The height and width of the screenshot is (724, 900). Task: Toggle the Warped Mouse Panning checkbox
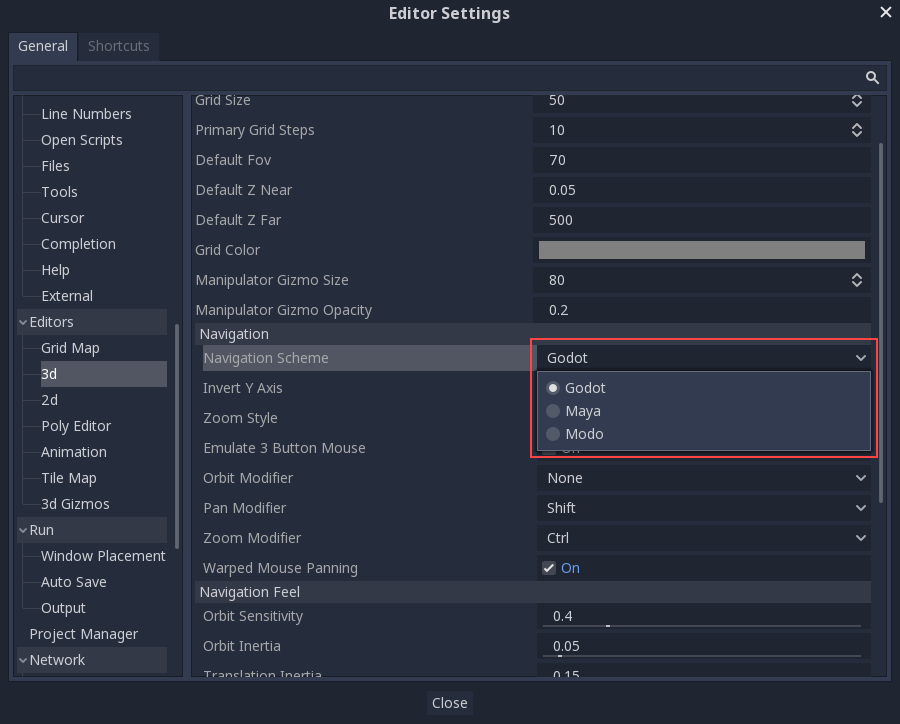(x=549, y=568)
